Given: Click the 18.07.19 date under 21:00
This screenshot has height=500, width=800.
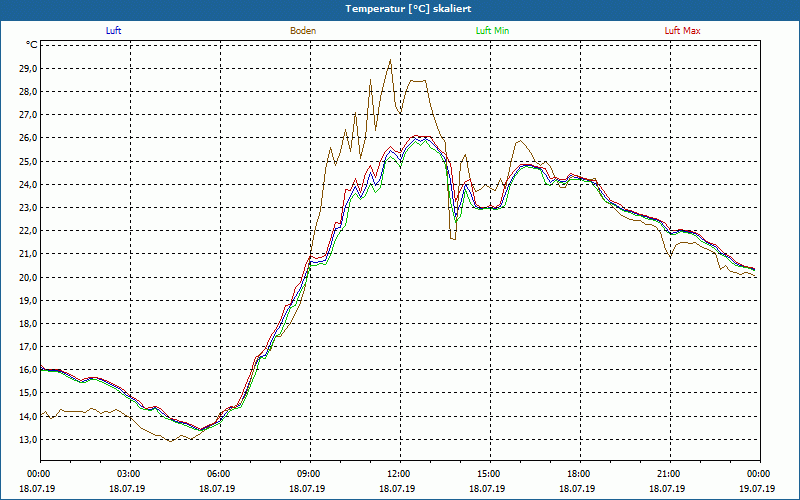Looking at the screenshot, I should coord(667,488).
